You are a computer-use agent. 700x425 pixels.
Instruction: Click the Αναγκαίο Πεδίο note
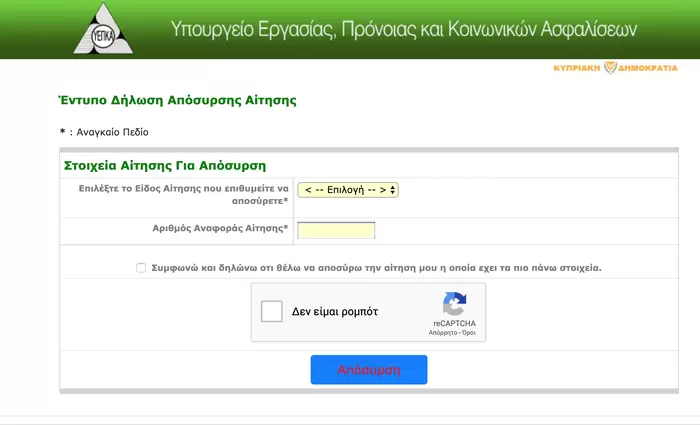click(104, 132)
